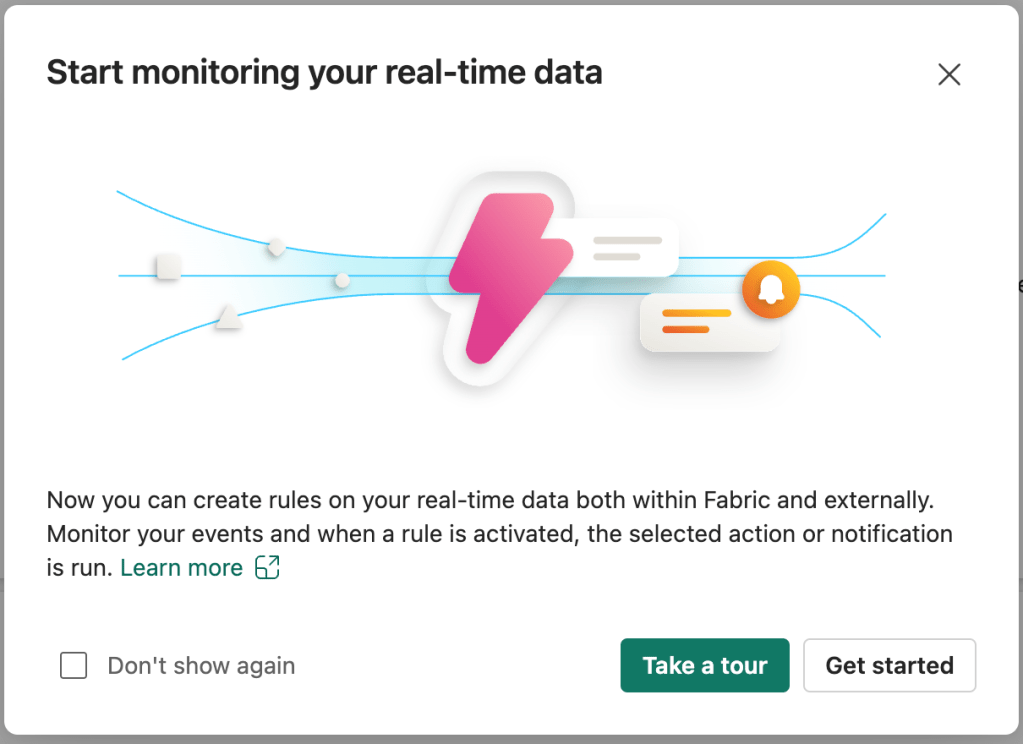Image resolution: width=1023 pixels, height=744 pixels.
Task: Click the description paragraph about creating rules
Action: pyautogui.click(x=500, y=533)
